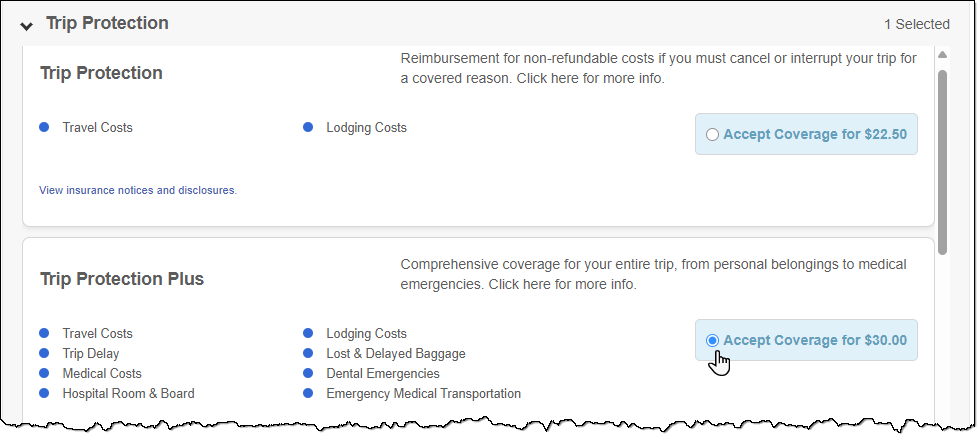Collapse the Trip Protection section chevron
Viewport: 979px width, 438px height.
26,26
